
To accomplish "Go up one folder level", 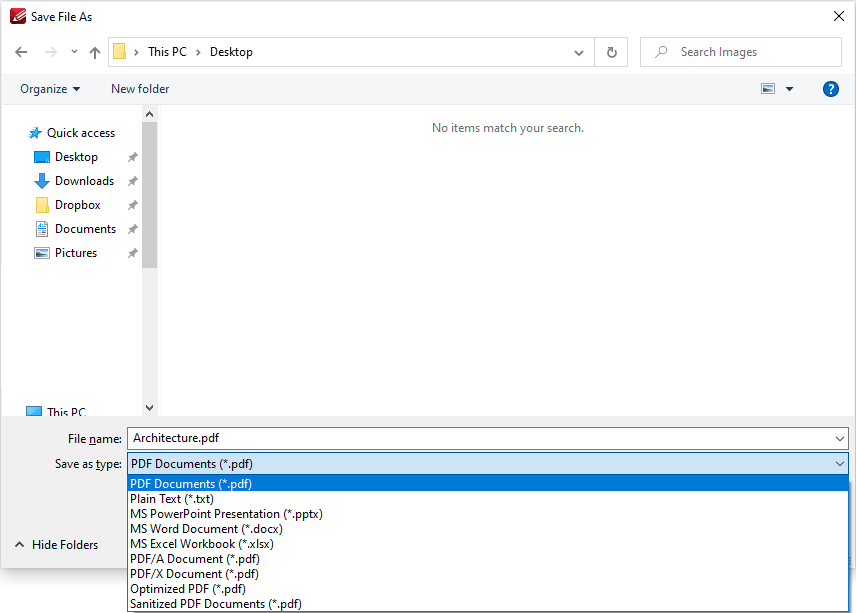I will (x=93, y=51).
